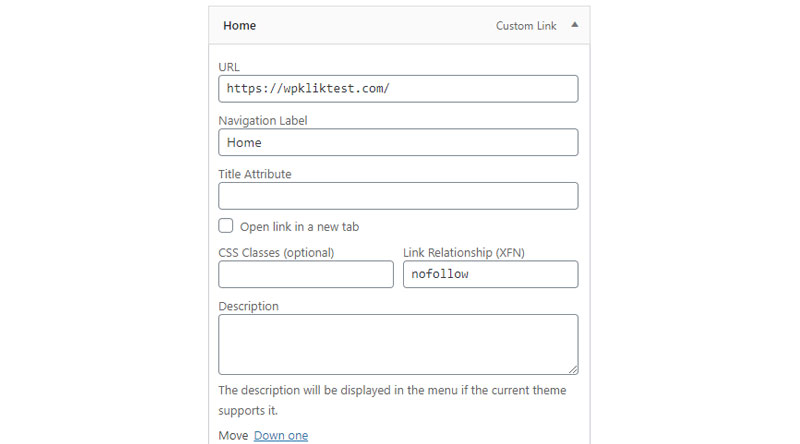This screenshot has width=800, height=444.
Task: Click the 'Open link in a new tab' text
Action: point(299,227)
